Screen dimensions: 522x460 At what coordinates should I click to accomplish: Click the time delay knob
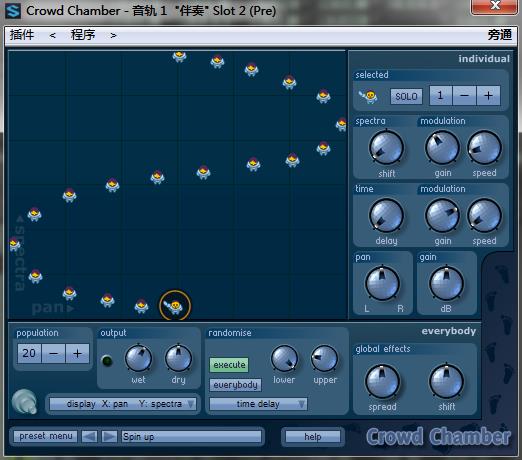click(386, 215)
